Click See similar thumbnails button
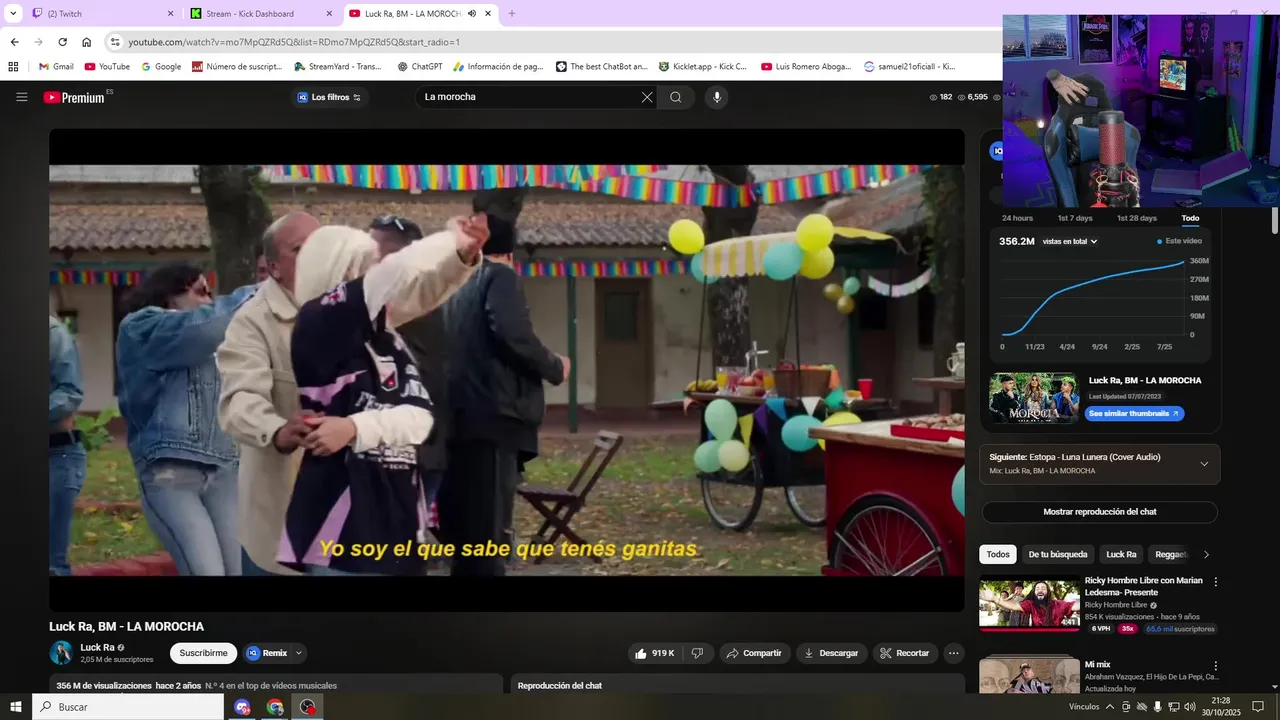1280x720 pixels. coord(1134,413)
